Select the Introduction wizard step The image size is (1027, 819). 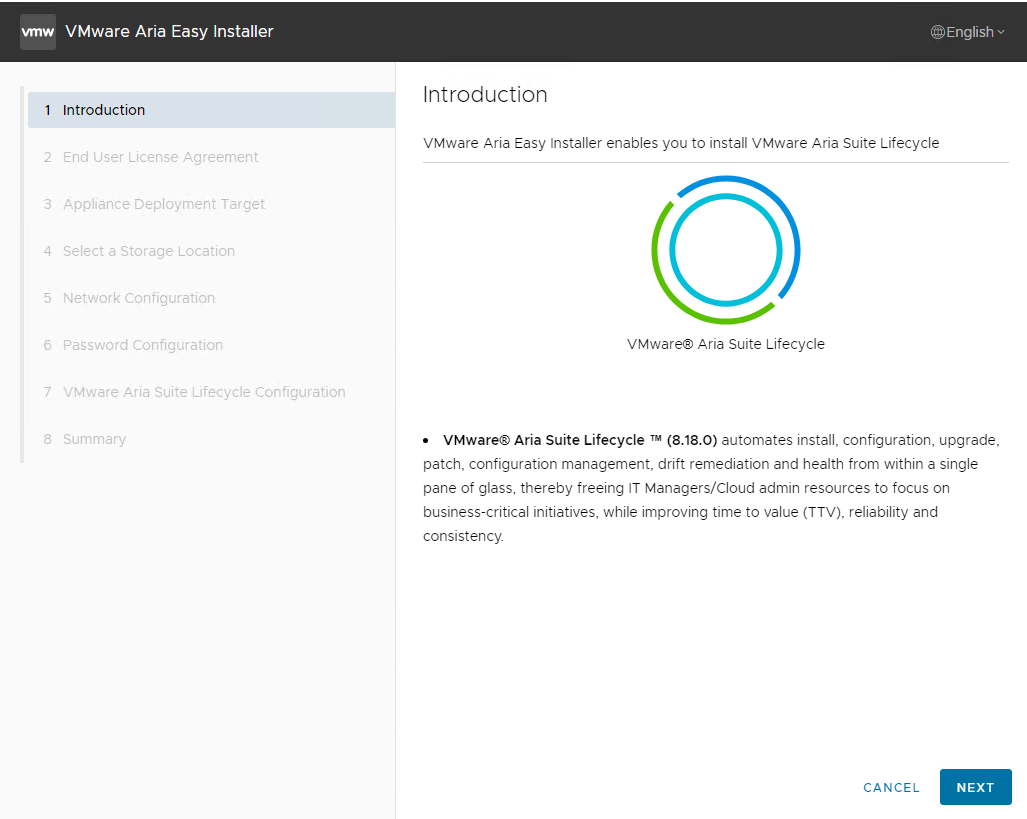212,110
